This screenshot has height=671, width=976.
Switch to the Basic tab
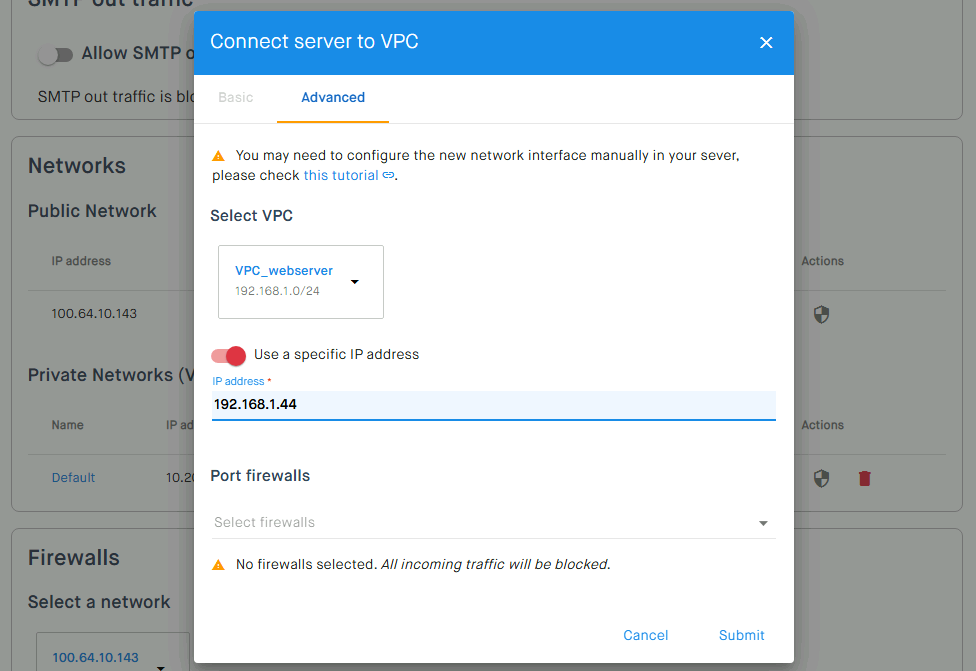(x=235, y=98)
